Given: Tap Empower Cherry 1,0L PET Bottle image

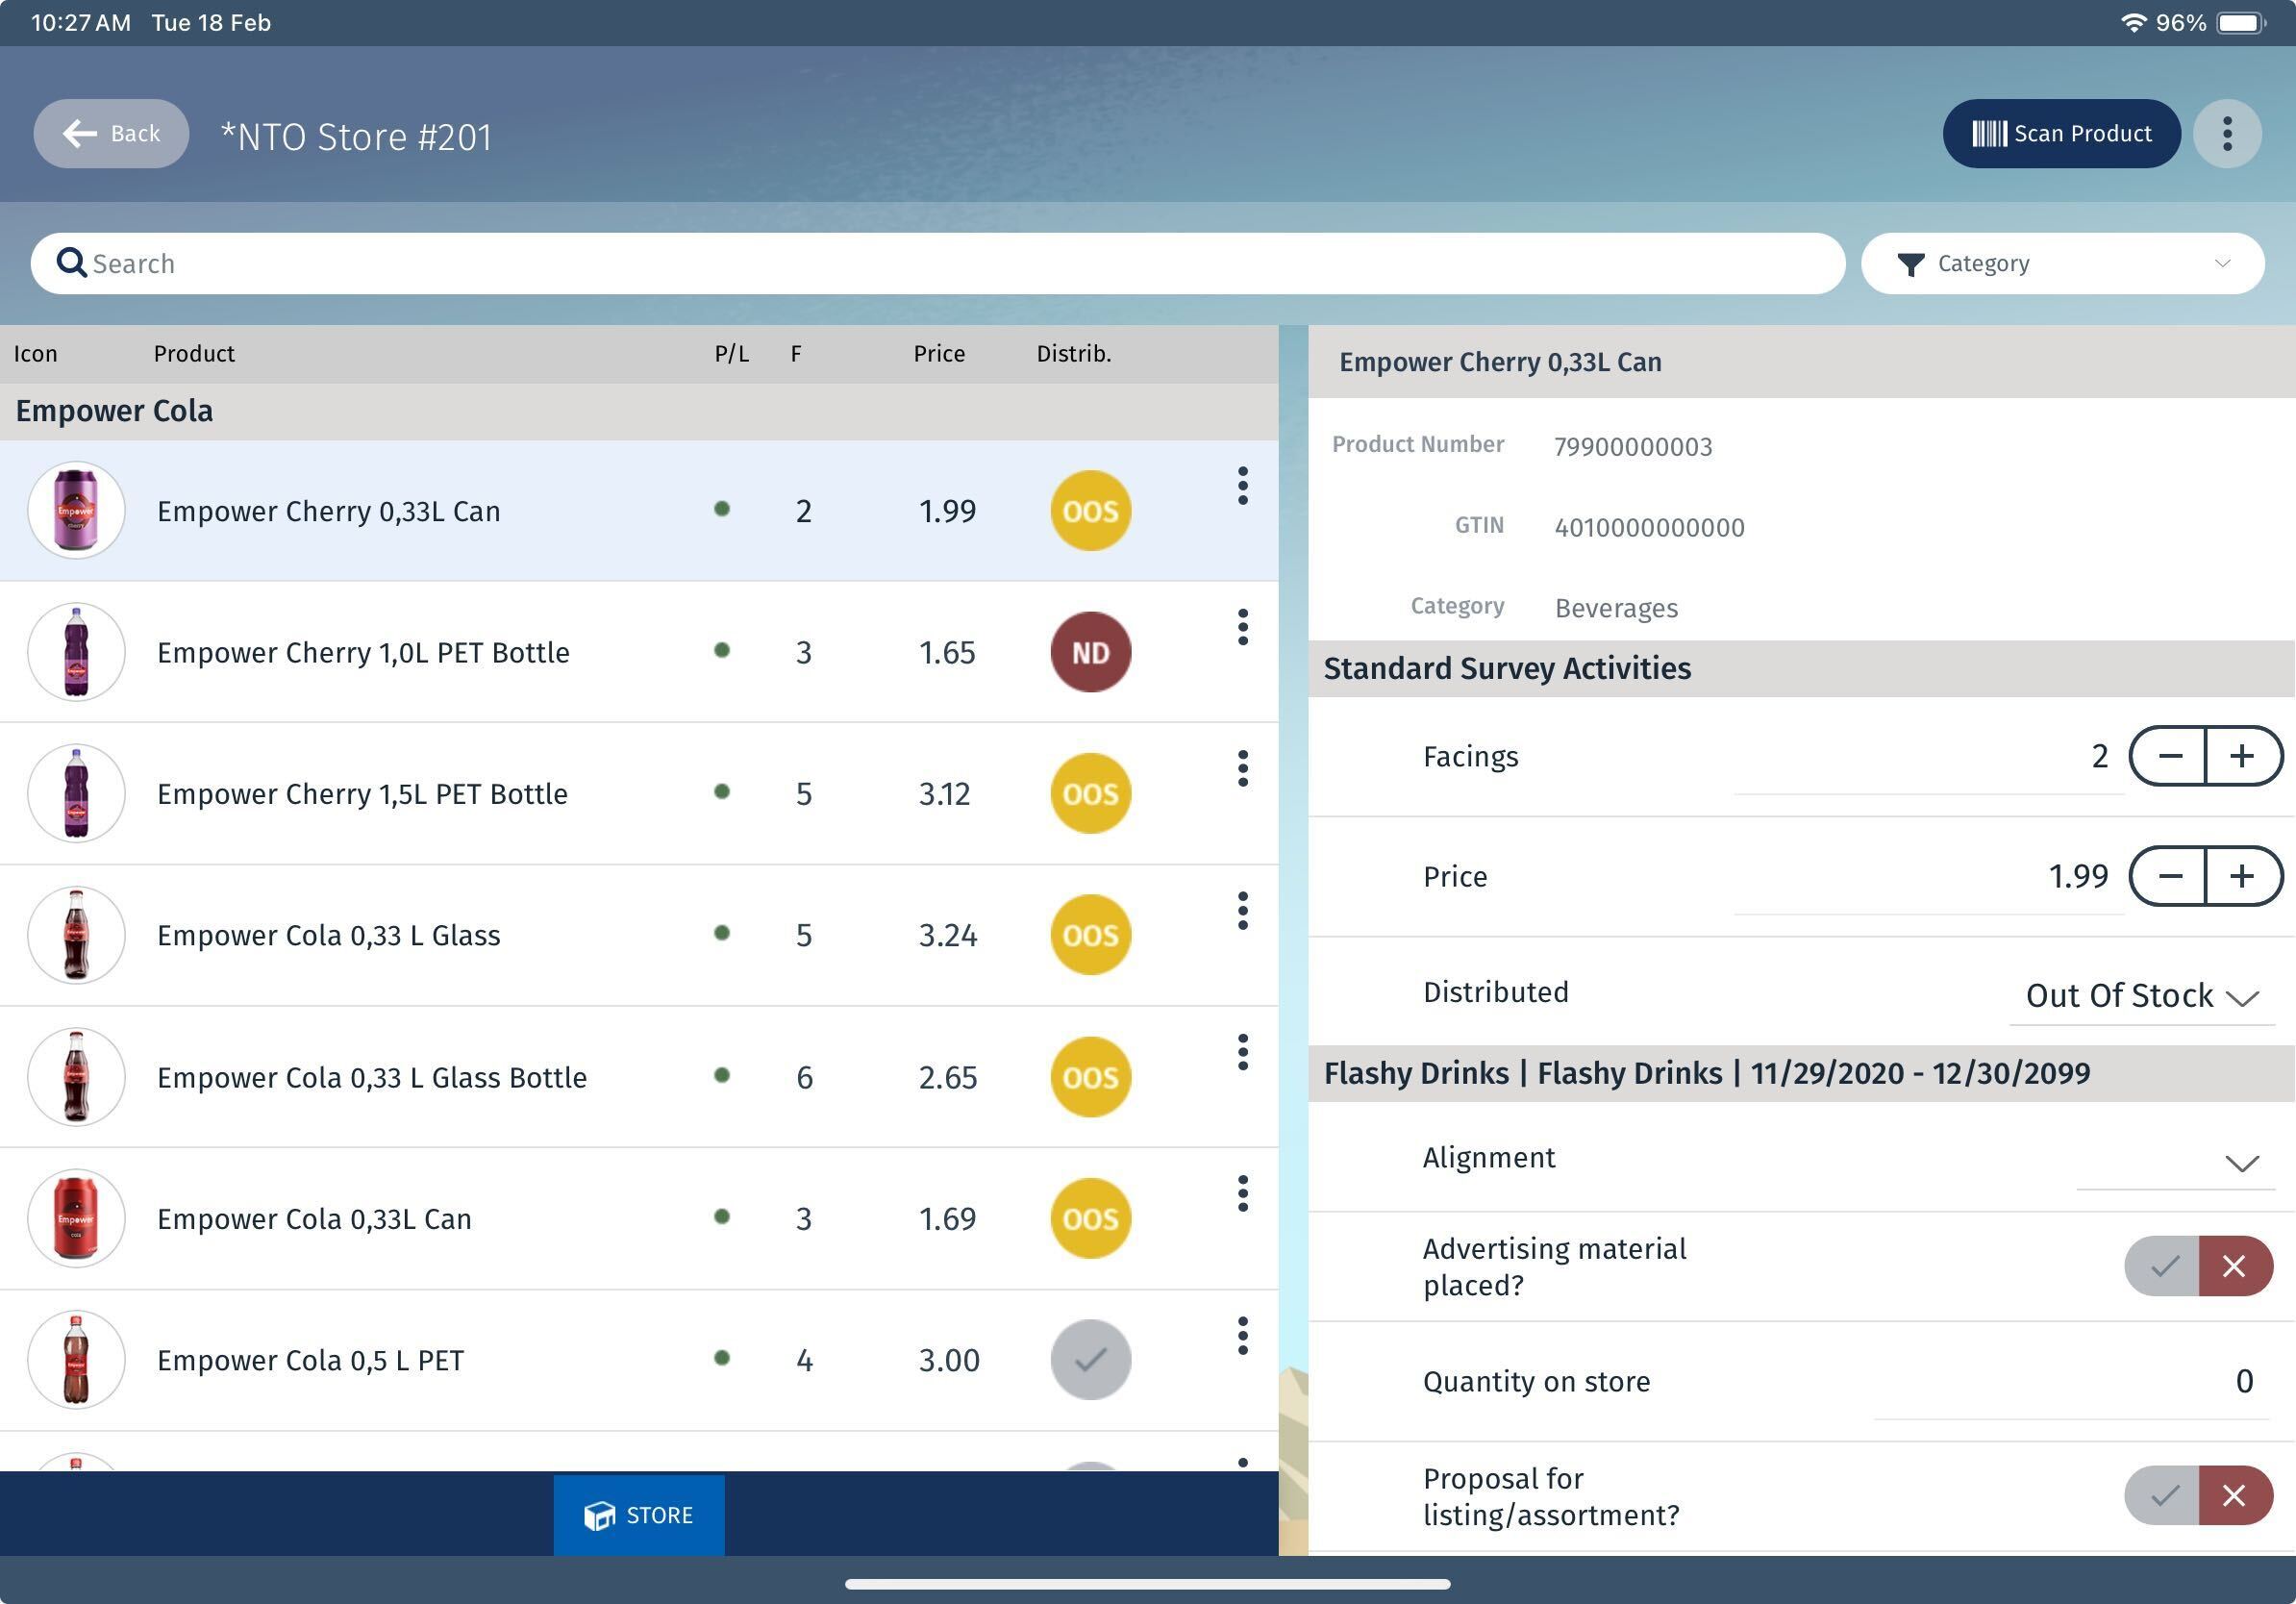Looking at the screenshot, I should [76, 652].
